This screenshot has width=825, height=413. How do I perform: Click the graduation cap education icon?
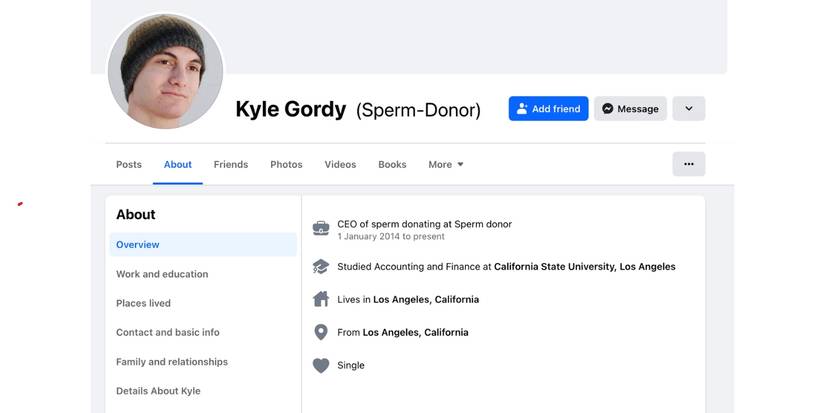pyautogui.click(x=321, y=267)
